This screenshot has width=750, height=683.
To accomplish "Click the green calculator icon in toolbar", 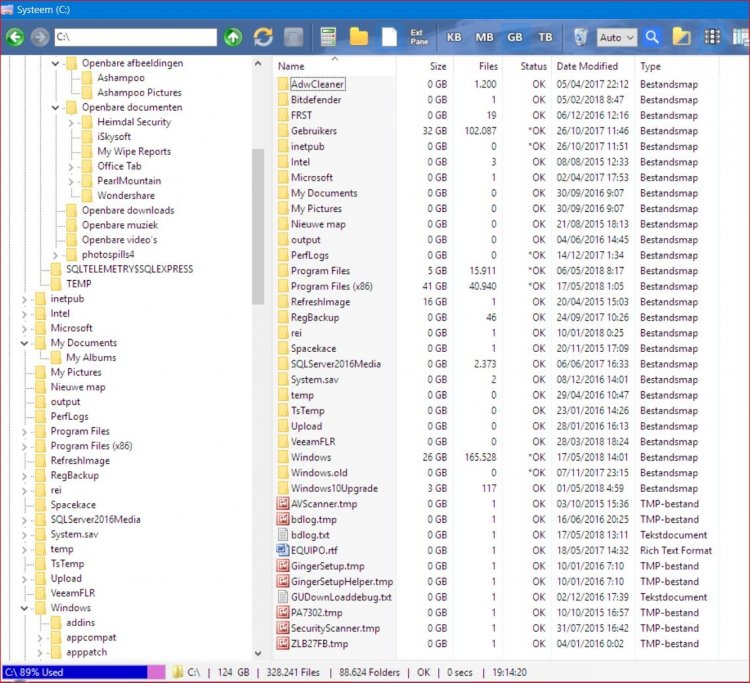I will pyautogui.click(x=327, y=37).
